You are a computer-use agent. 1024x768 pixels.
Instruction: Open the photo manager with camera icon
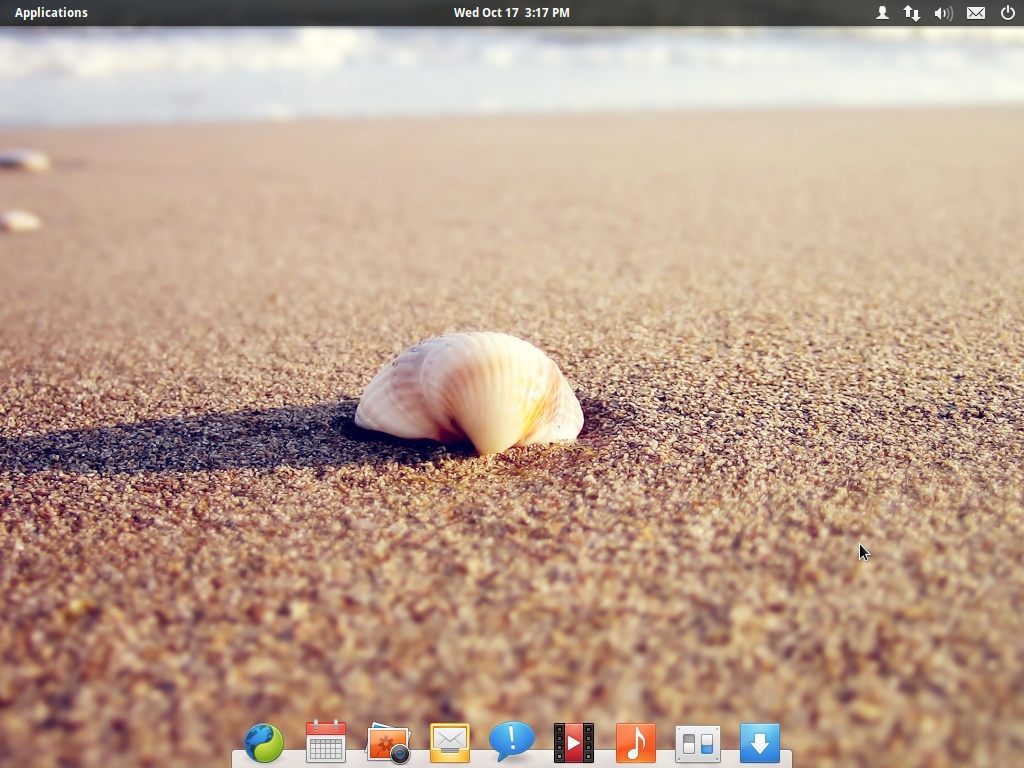tap(388, 743)
